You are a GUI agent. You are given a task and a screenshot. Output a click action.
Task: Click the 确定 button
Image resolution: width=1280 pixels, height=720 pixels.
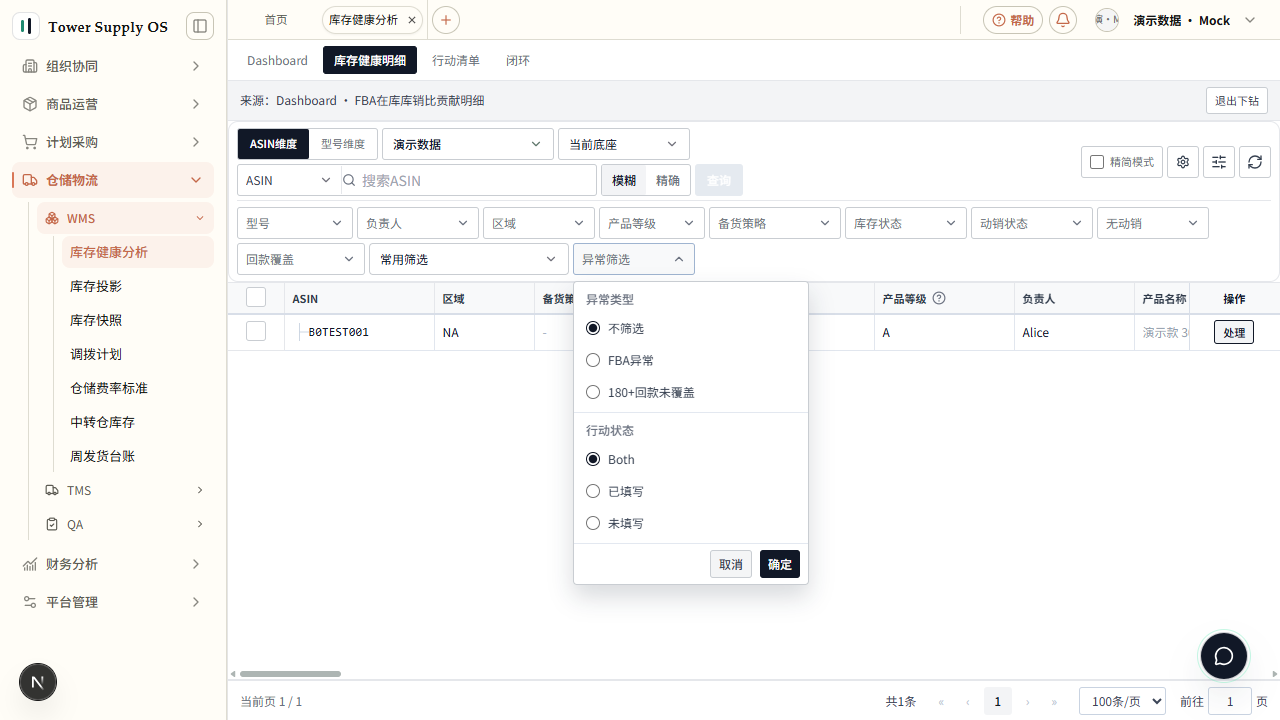click(780, 564)
